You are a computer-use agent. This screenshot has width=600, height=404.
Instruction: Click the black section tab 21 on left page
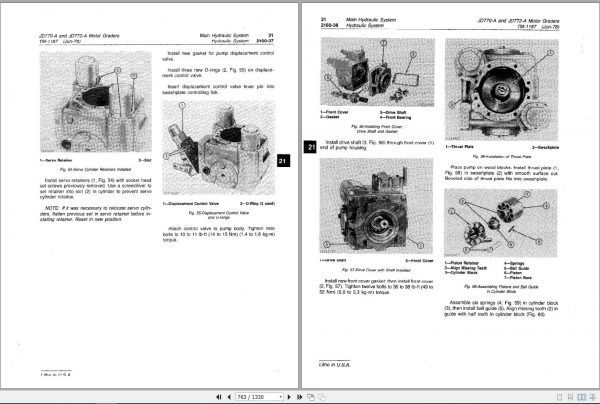(283, 161)
